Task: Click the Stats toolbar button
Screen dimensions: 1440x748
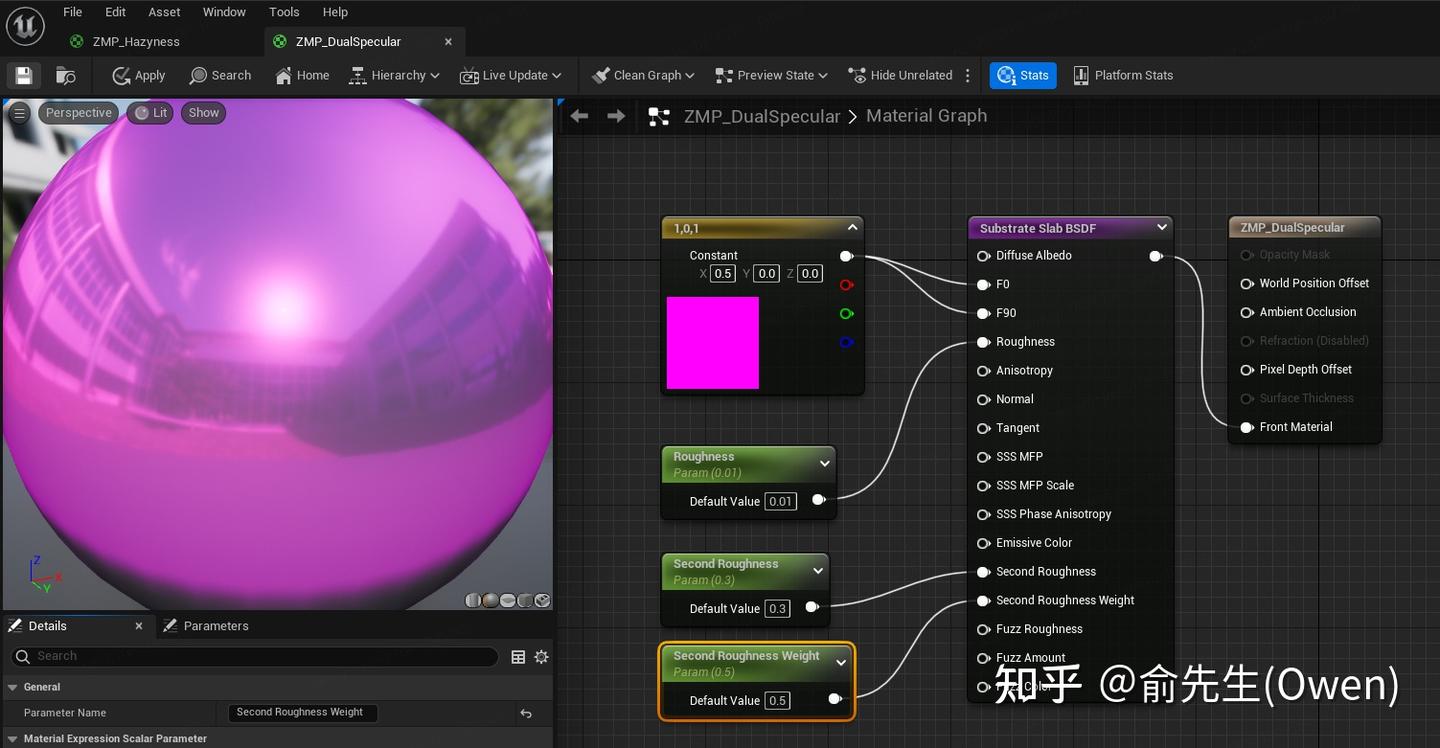Action: click(1023, 75)
